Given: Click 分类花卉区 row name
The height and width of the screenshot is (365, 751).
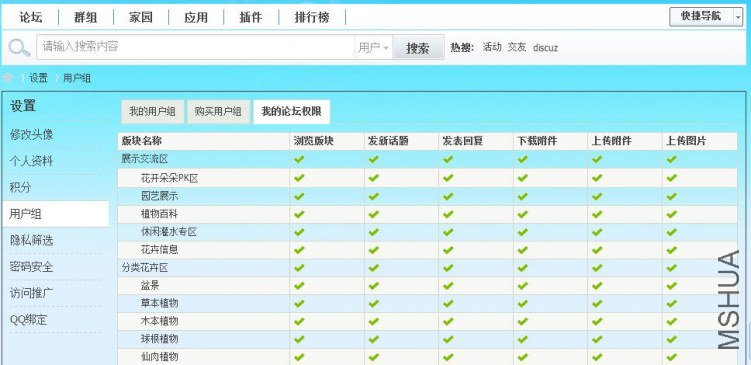Looking at the screenshot, I should pyautogui.click(x=145, y=268).
